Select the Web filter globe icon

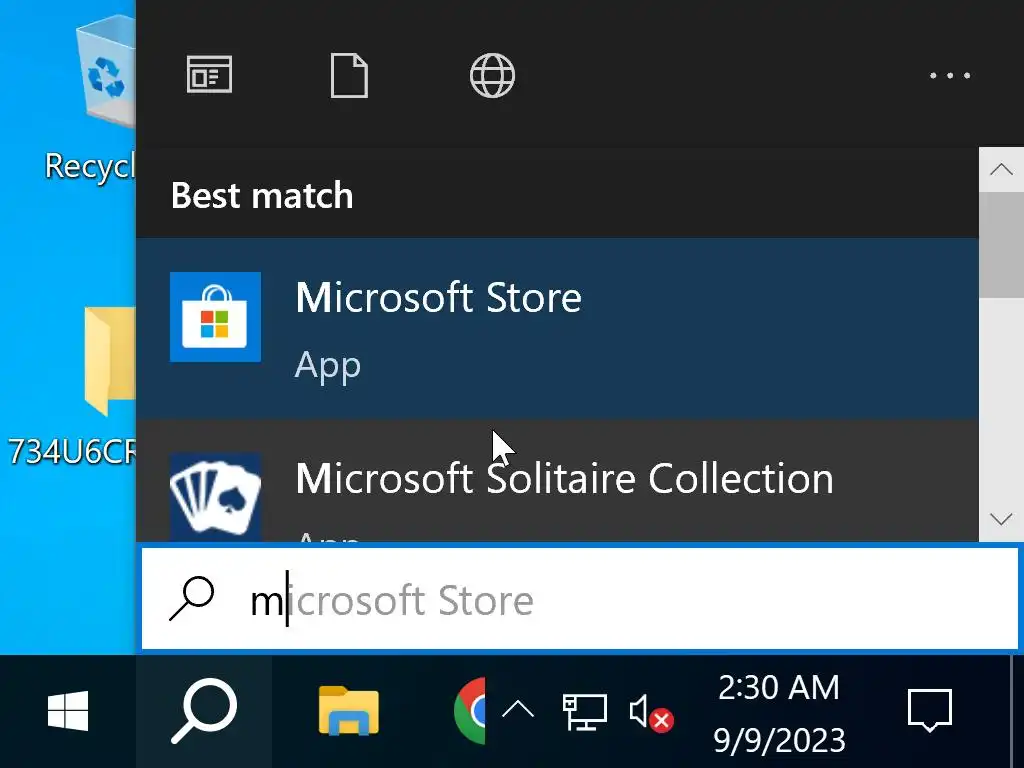pos(492,75)
